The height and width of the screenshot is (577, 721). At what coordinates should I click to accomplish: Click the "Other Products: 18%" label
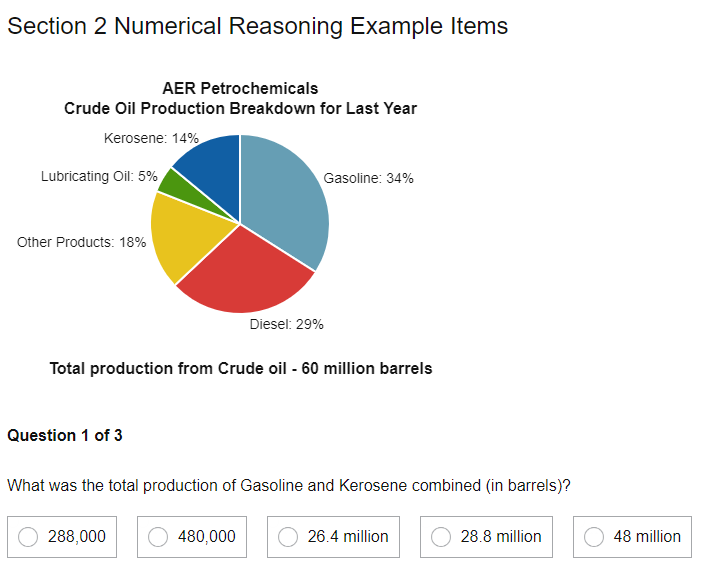tap(82, 242)
